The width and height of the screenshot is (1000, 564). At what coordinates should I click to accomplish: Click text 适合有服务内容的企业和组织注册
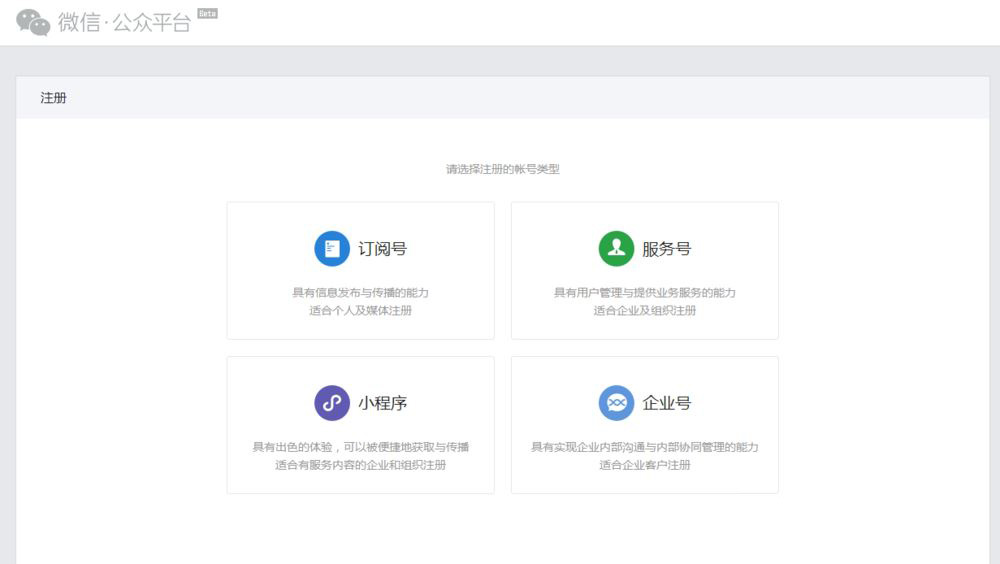360,465
